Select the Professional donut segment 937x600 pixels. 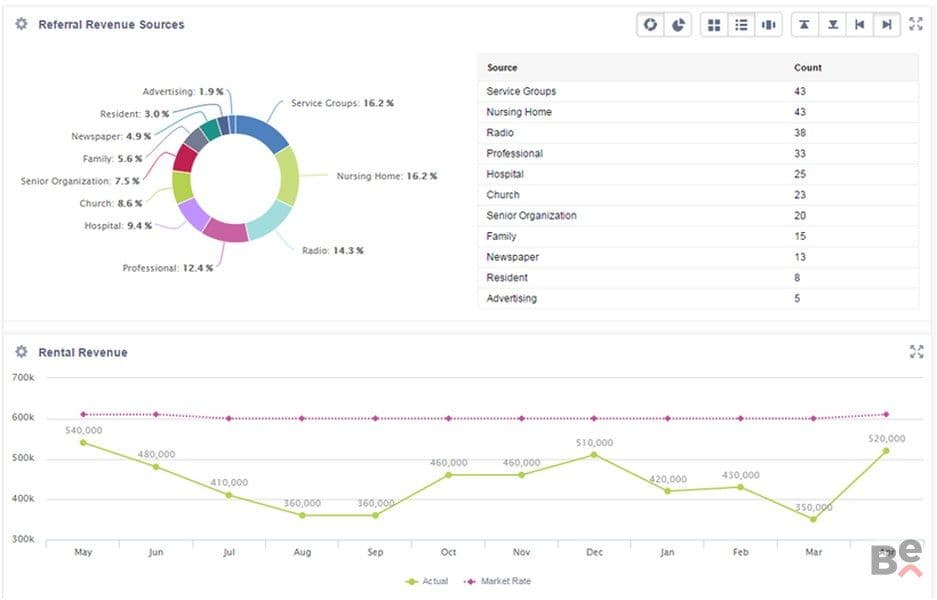226,231
